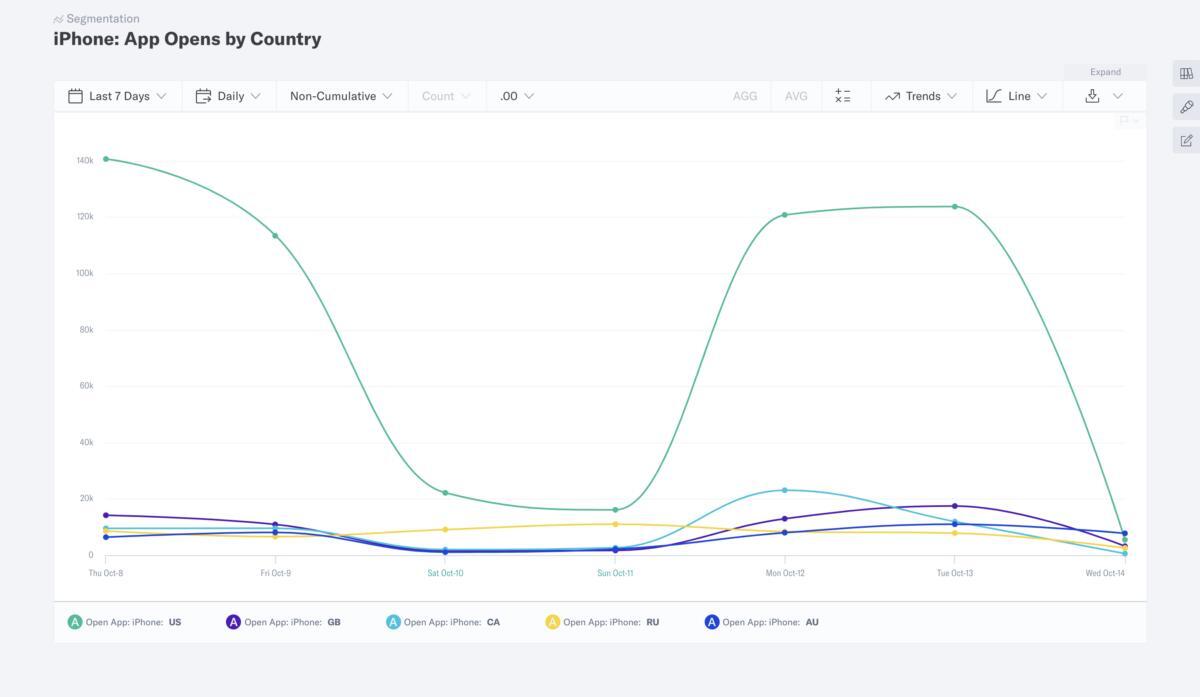Click the US data point on Mon Oct-12

click(785, 215)
